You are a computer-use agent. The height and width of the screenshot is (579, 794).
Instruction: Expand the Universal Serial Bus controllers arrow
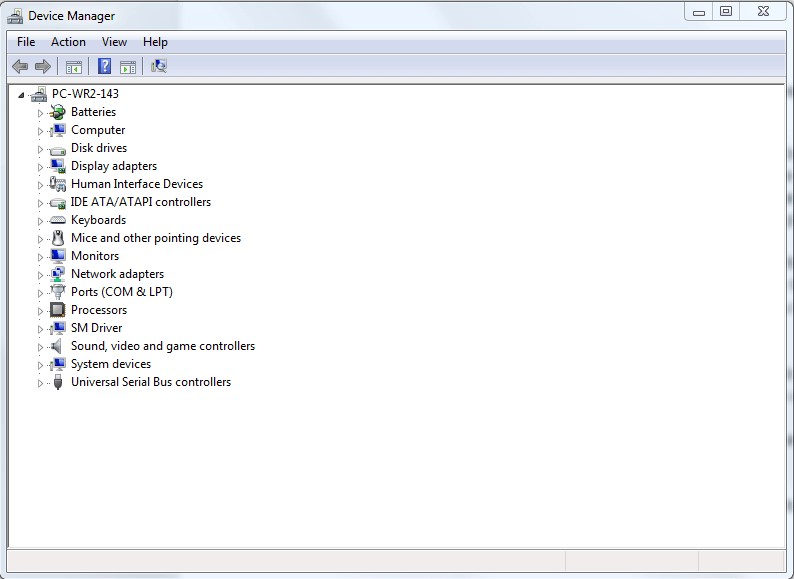(41, 383)
